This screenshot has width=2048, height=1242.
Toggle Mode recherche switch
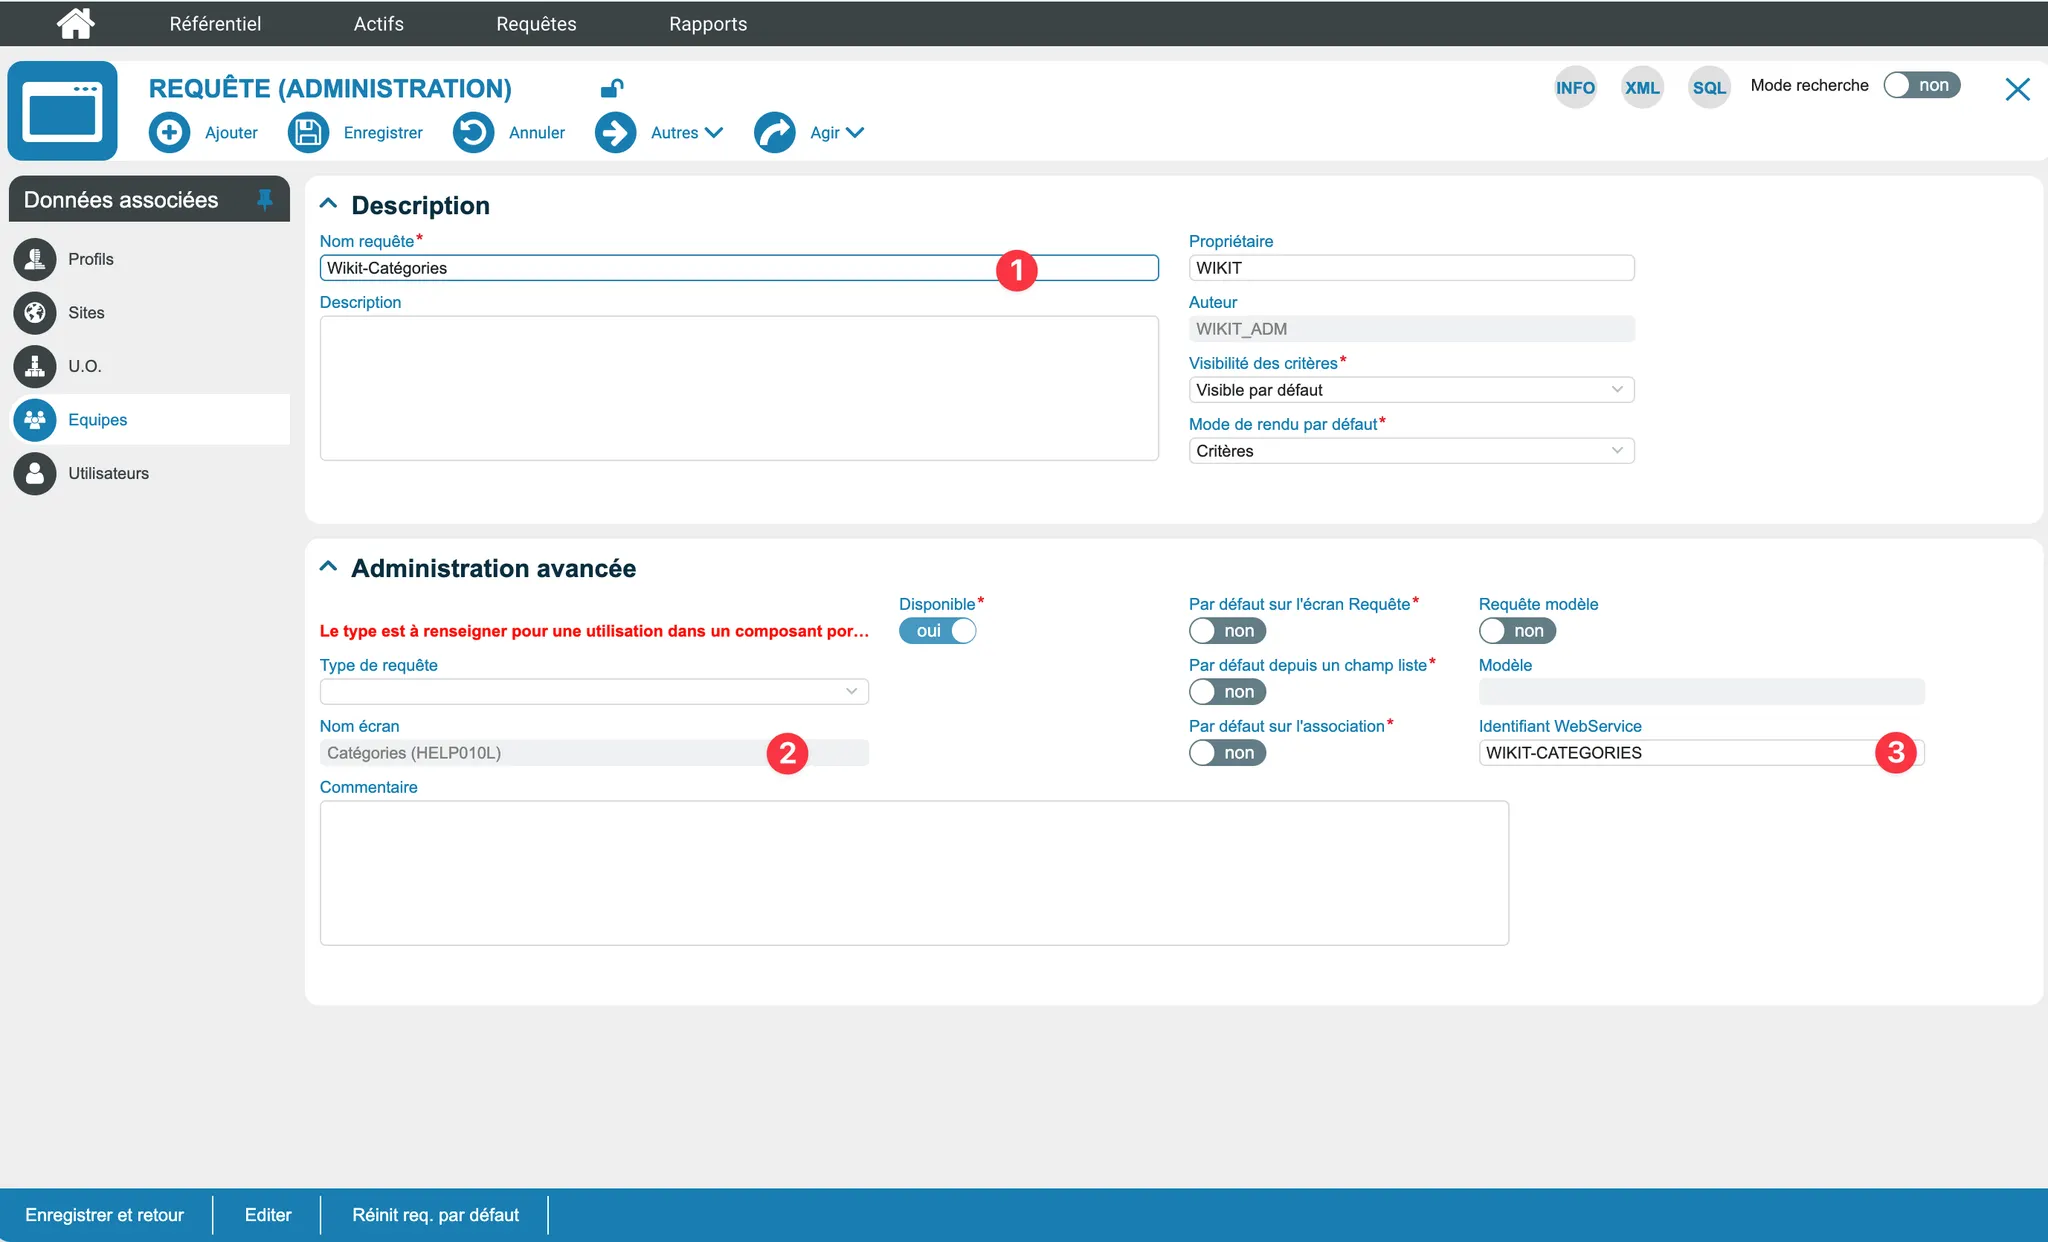[1921, 86]
